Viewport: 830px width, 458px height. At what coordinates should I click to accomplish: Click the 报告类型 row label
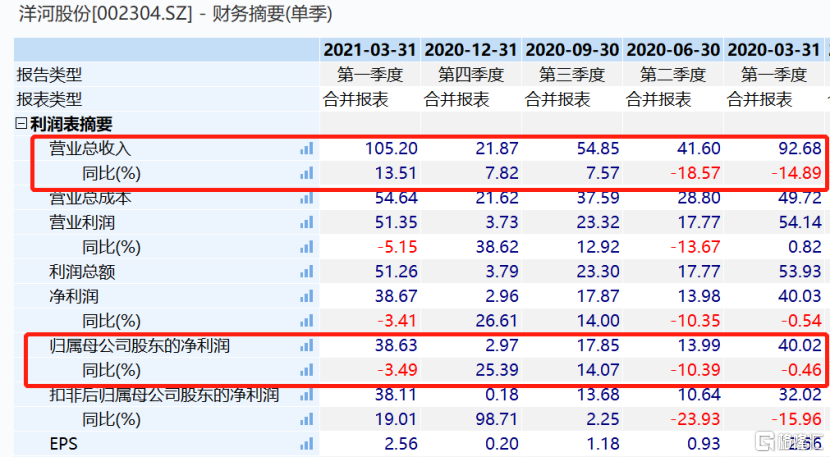49,75
